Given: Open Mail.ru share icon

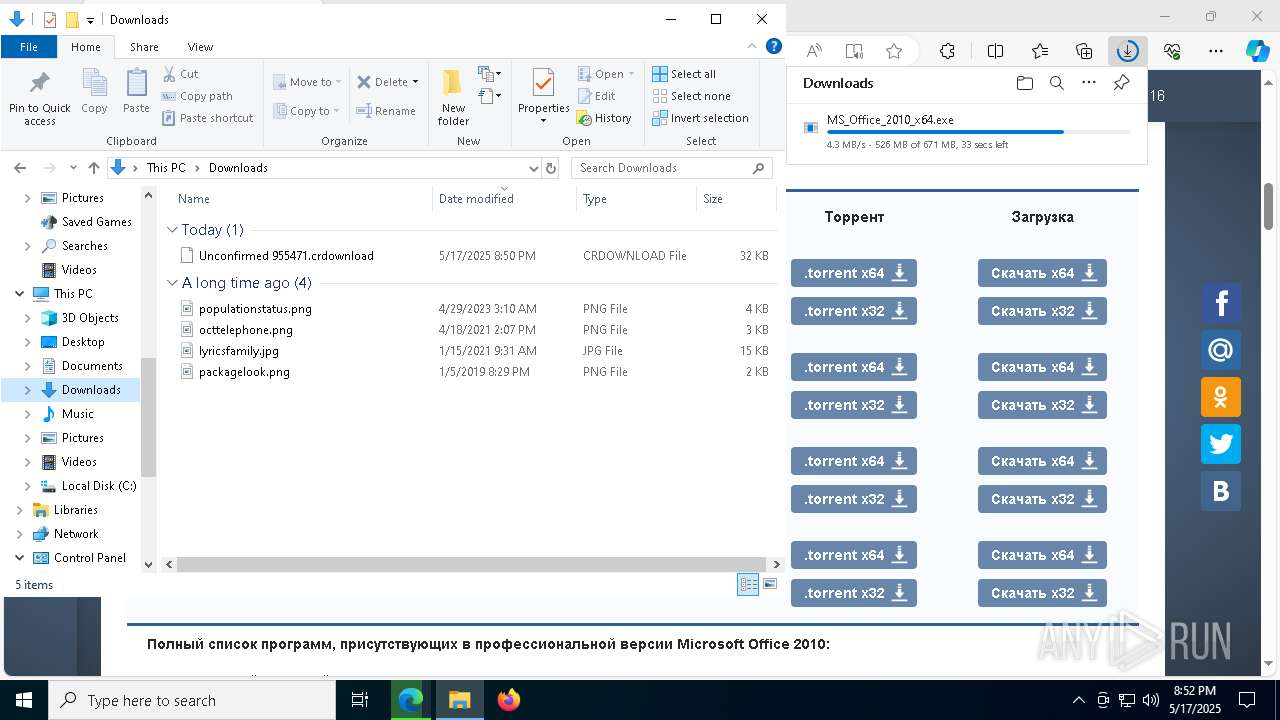Looking at the screenshot, I should [1221, 350].
